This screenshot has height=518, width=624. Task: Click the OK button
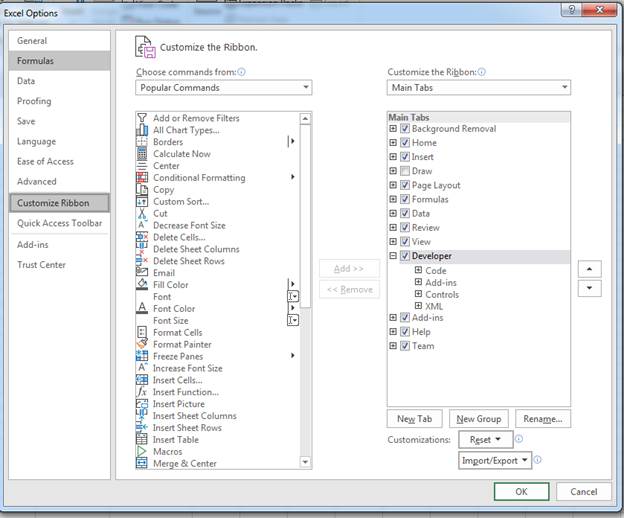click(521, 492)
